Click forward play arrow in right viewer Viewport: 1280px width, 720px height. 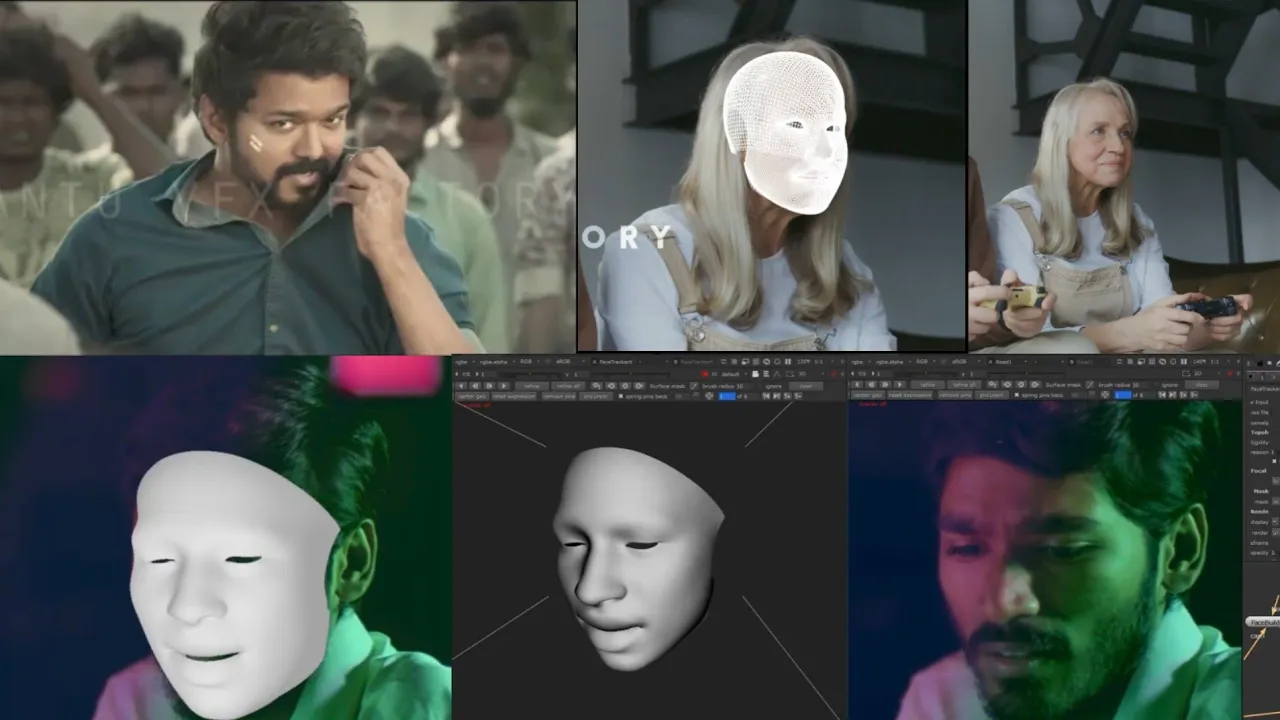tap(900, 385)
